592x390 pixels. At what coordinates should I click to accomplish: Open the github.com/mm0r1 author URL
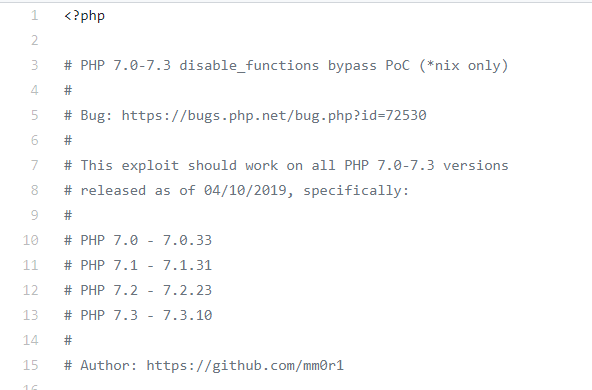pyautogui.click(x=245, y=365)
